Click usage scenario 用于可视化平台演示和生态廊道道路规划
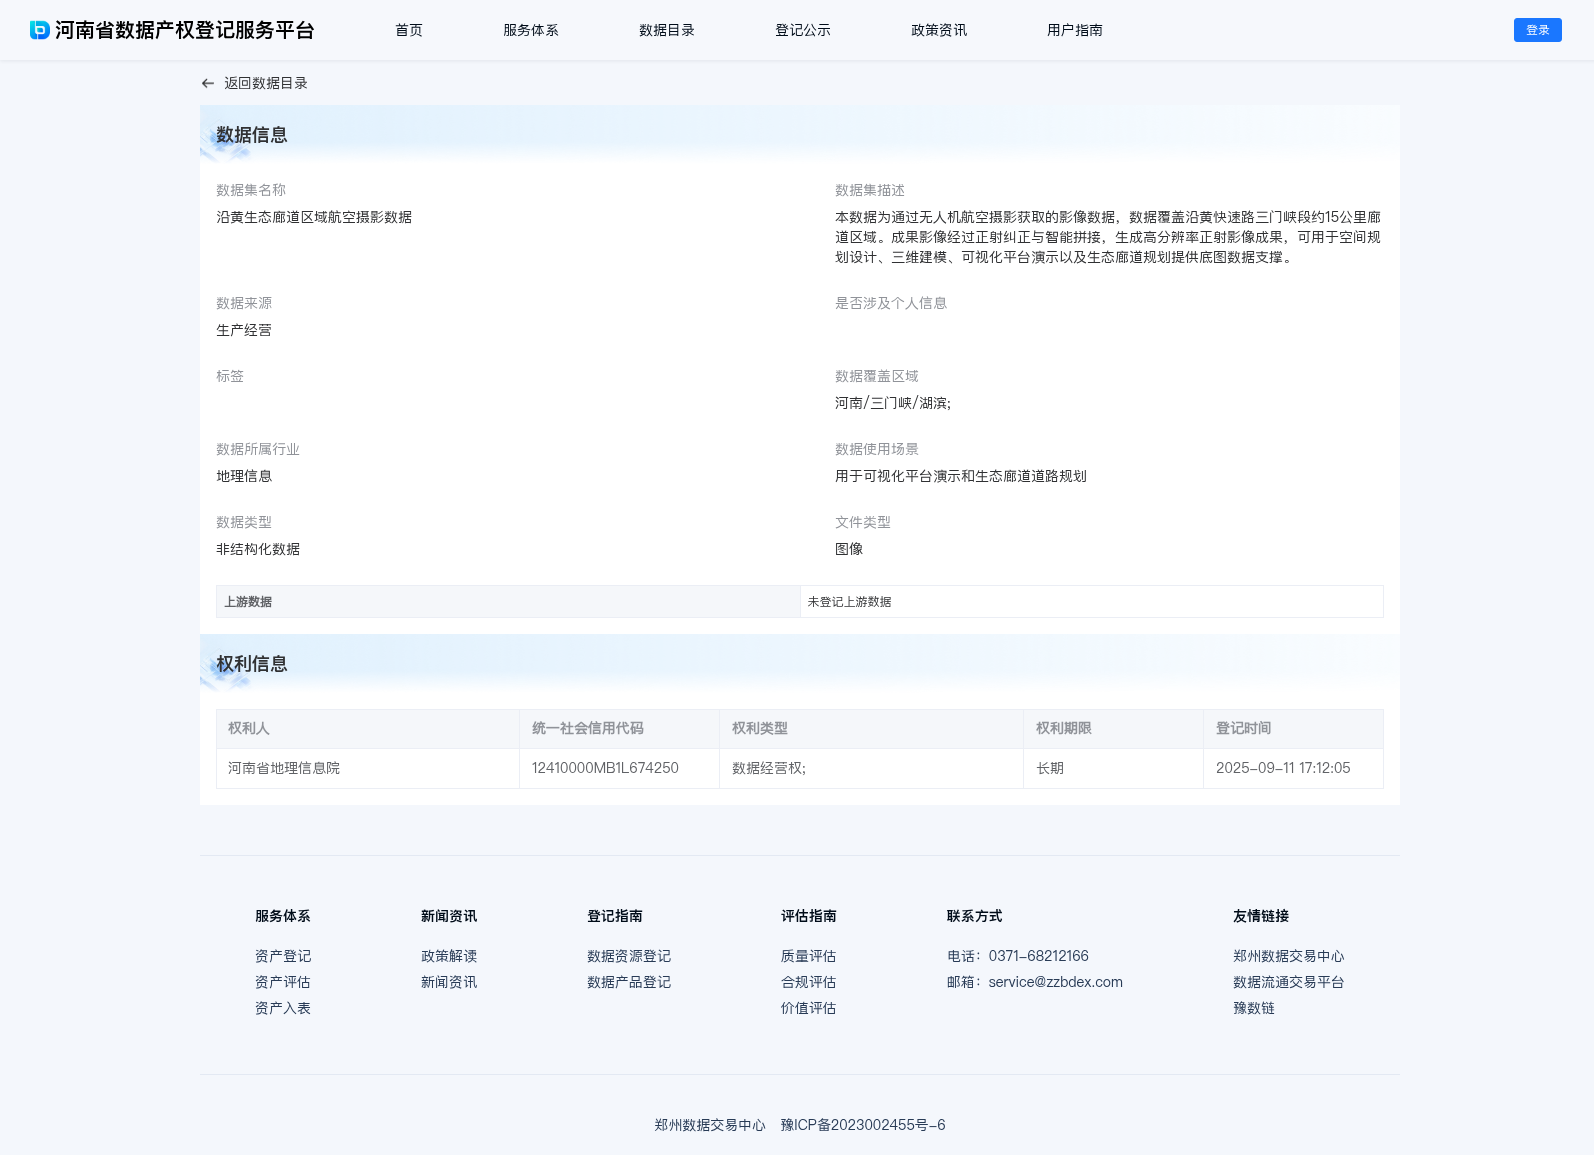 (x=961, y=476)
